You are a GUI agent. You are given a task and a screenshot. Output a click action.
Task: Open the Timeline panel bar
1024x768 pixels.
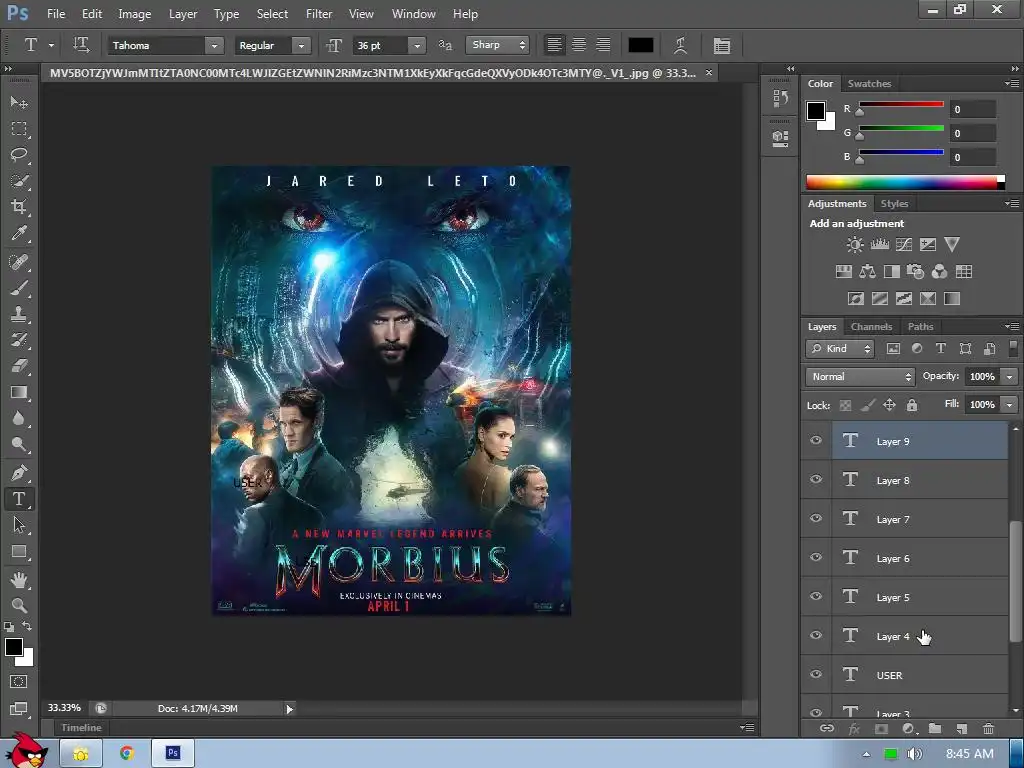point(81,728)
